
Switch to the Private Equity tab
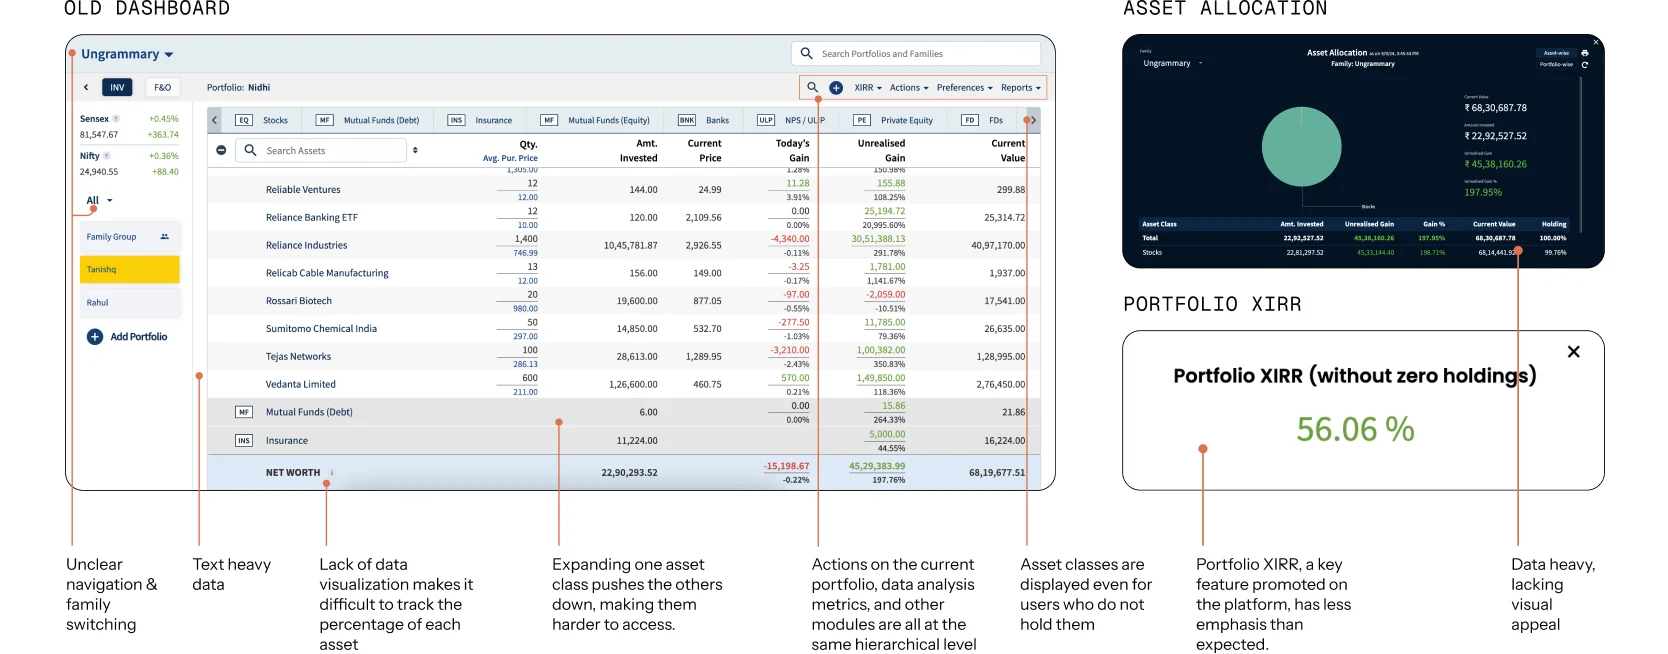coord(894,120)
